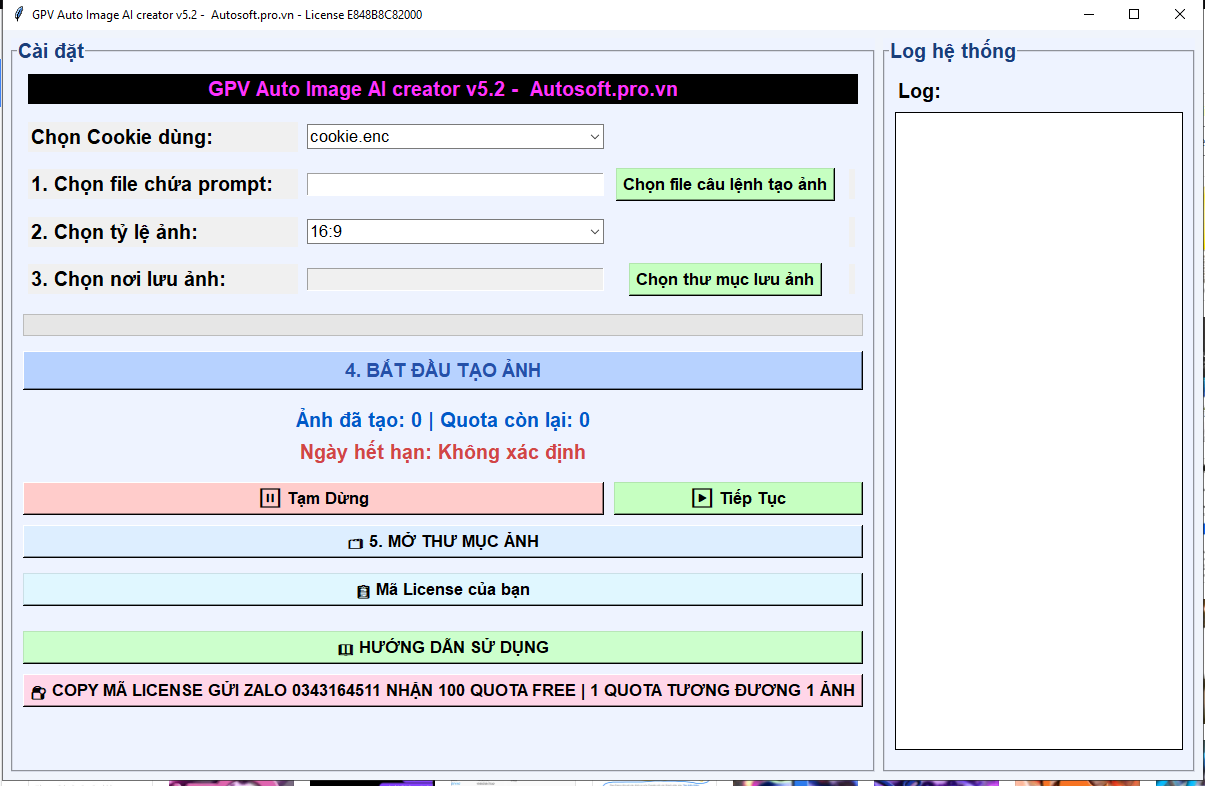The width and height of the screenshot is (1205, 786).
Task: Start with 4. BẮT ĐẦU TẠO ẢNH
Action: pyautogui.click(x=443, y=370)
